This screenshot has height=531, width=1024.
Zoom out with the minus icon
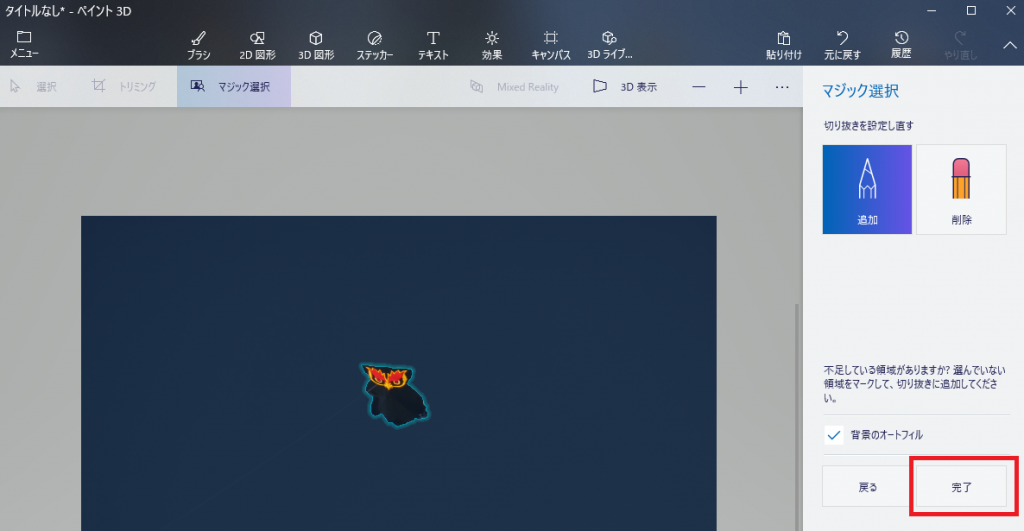[699, 87]
